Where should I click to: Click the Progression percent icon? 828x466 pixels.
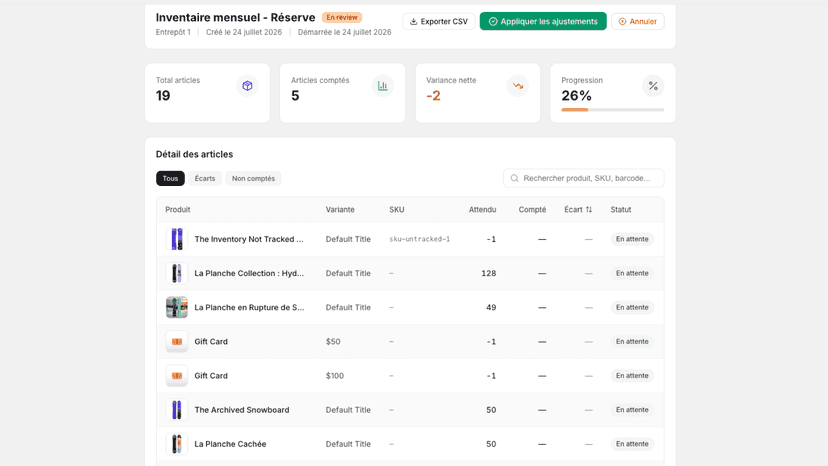pyautogui.click(x=653, y=86)
